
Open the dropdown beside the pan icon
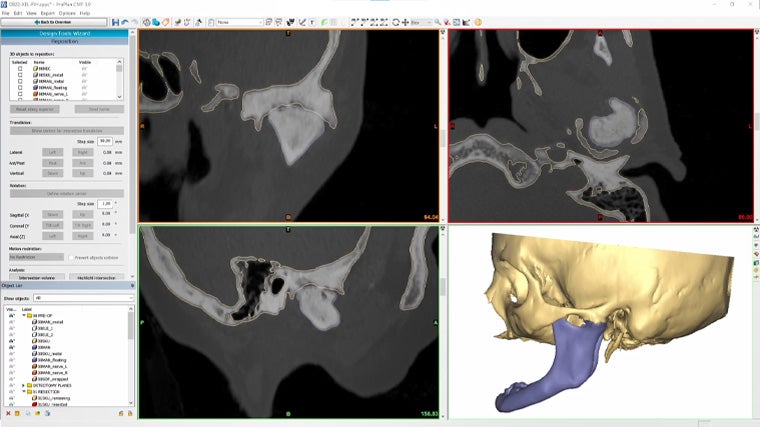421,22
